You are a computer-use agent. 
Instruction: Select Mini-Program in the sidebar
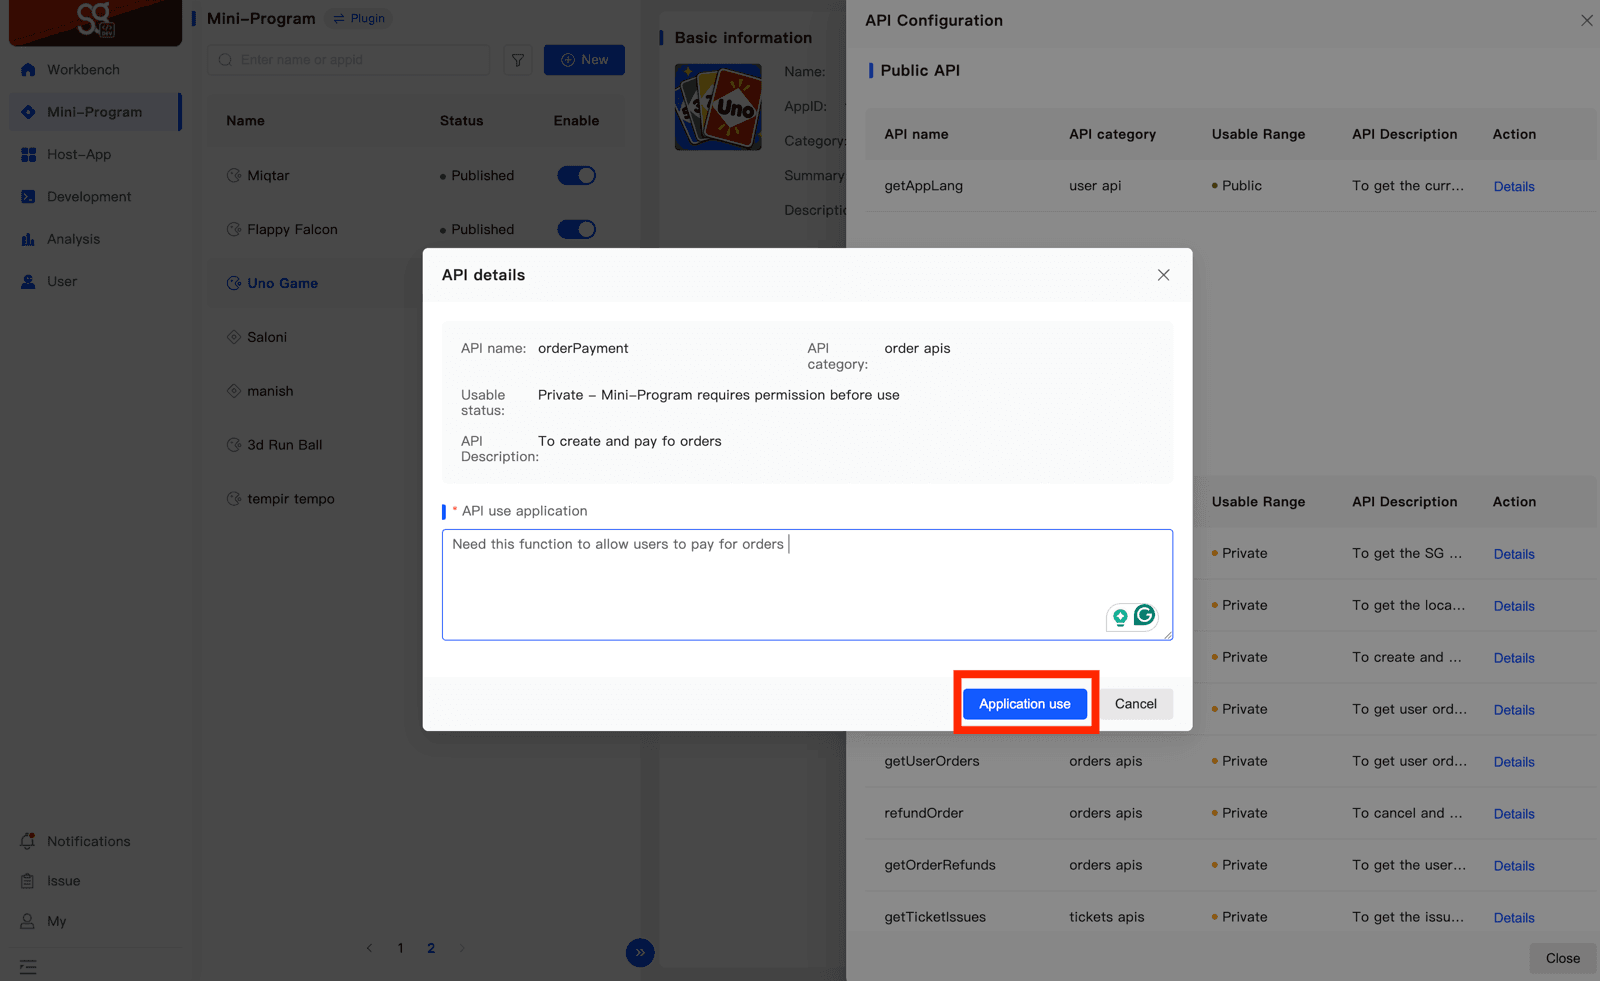coord(95,112)
